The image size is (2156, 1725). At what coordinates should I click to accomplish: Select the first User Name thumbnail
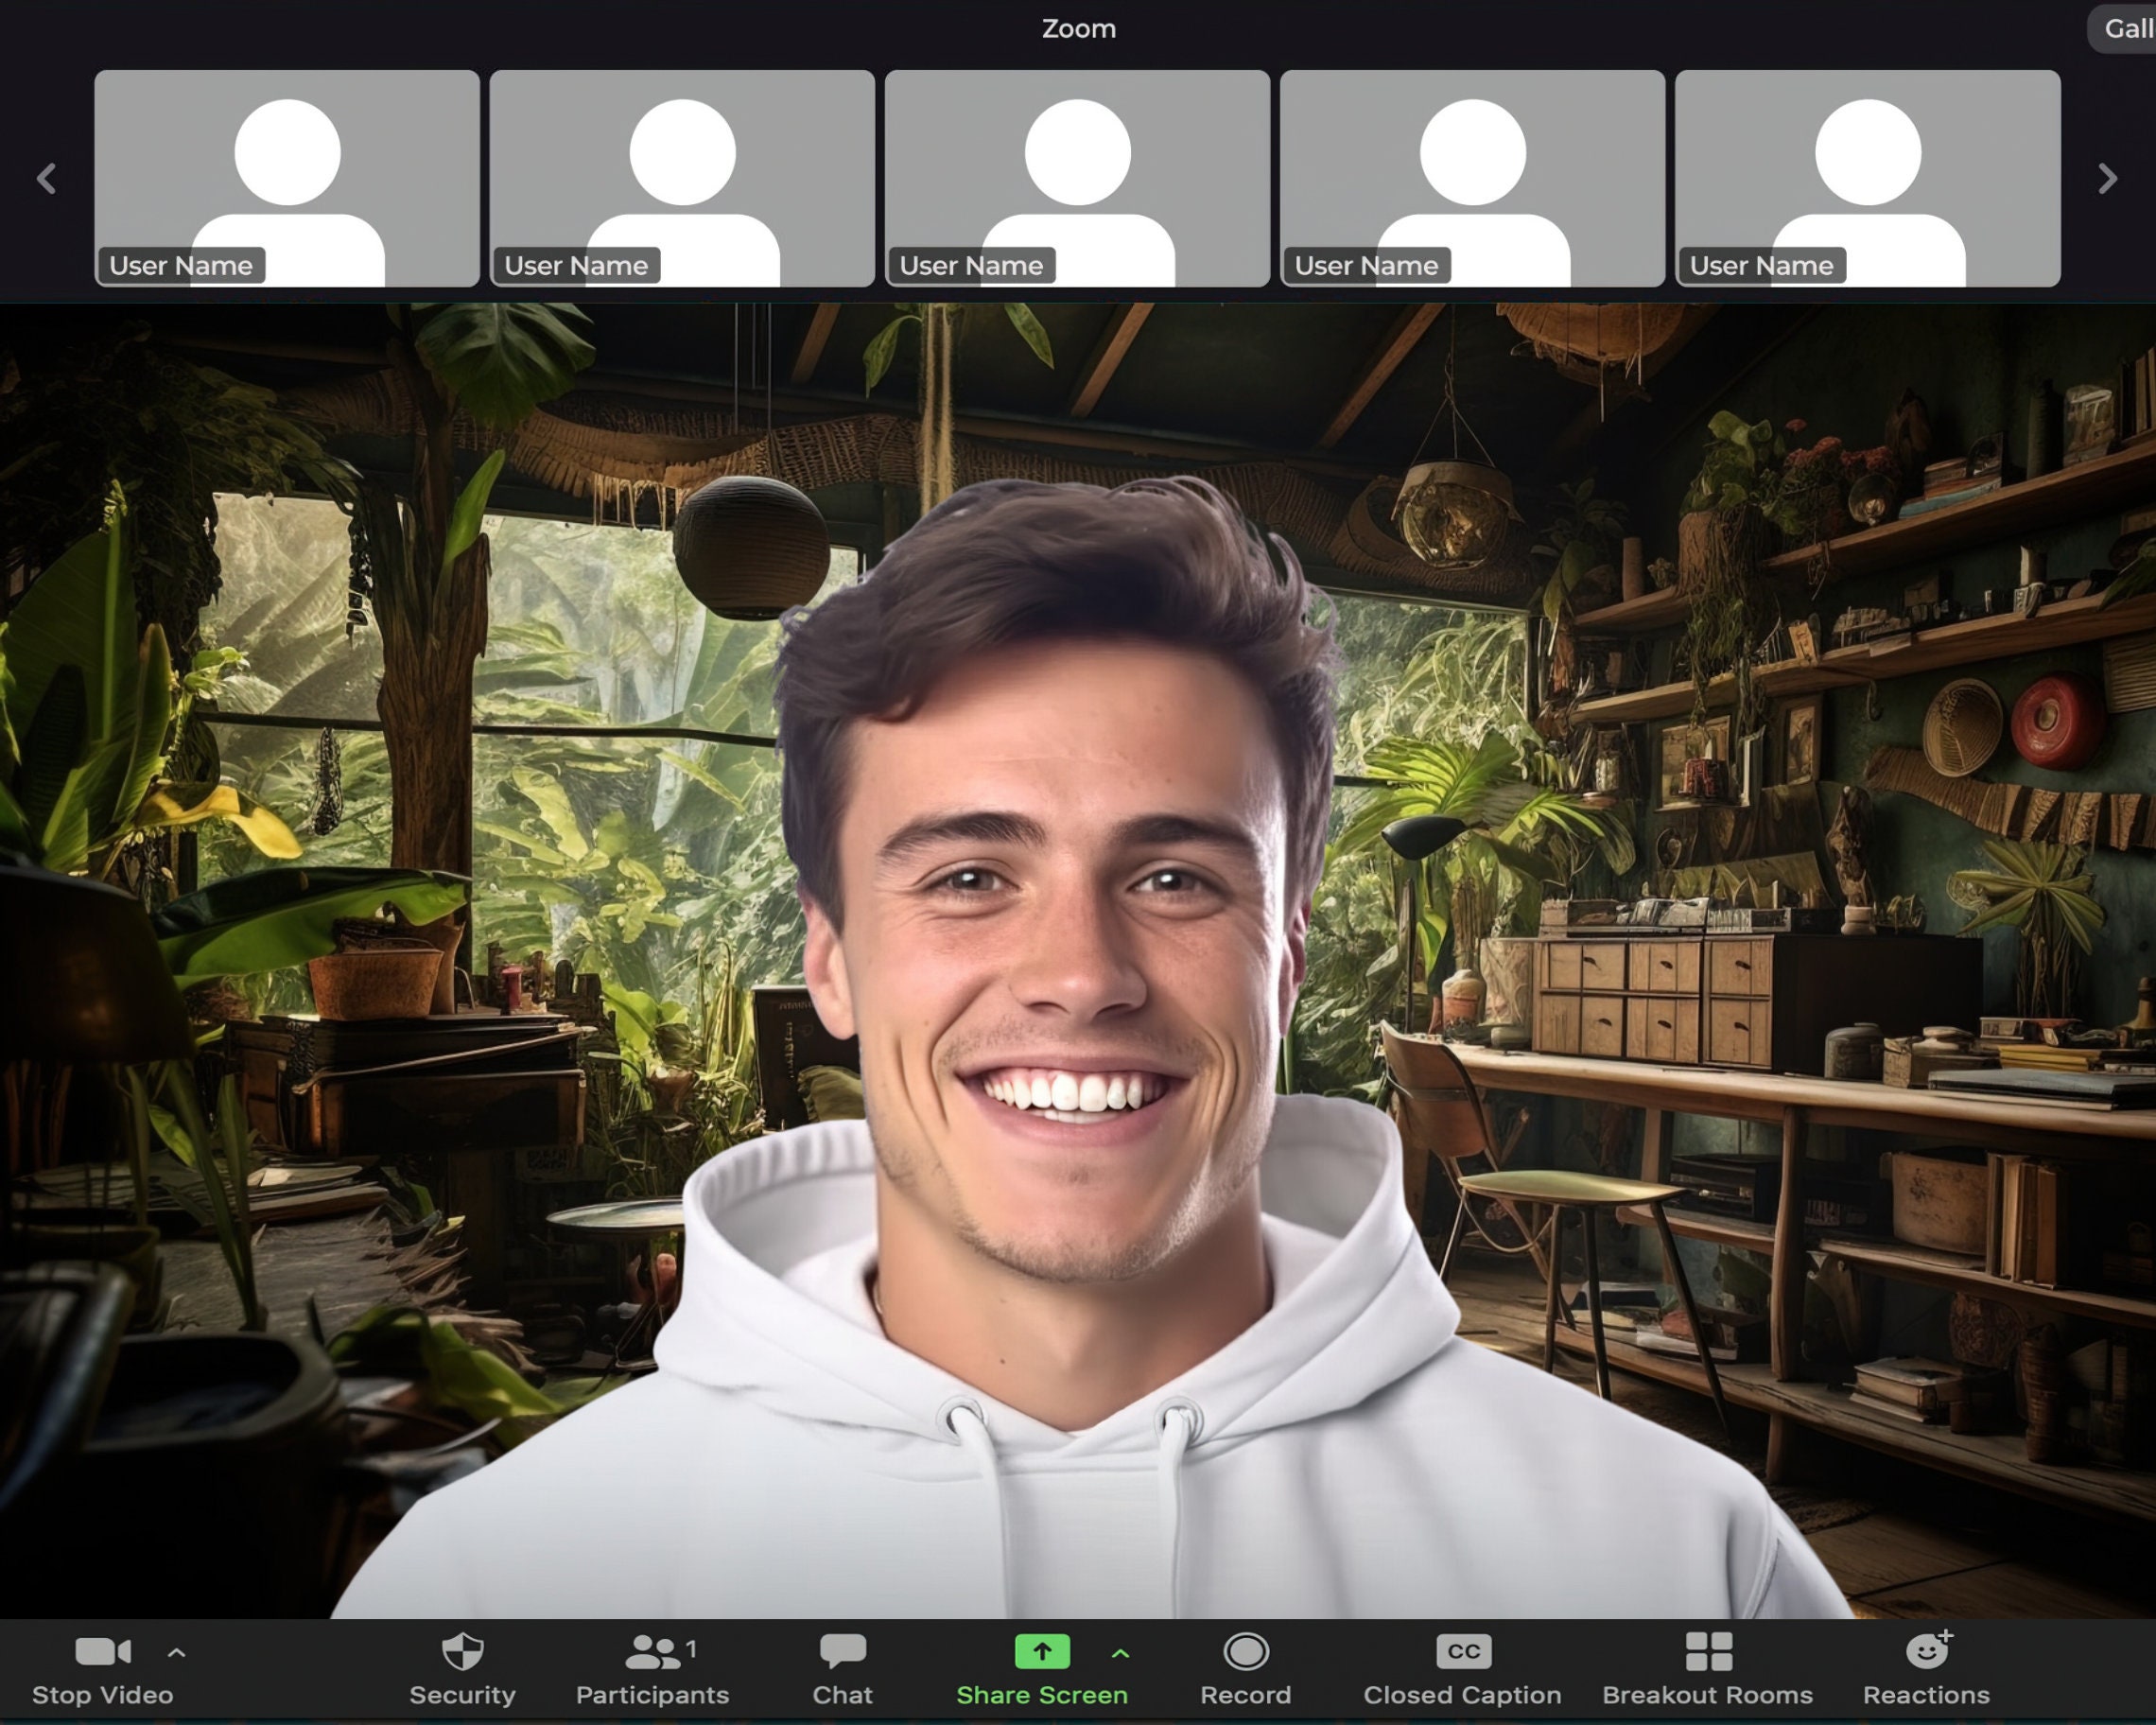[287, 178]
